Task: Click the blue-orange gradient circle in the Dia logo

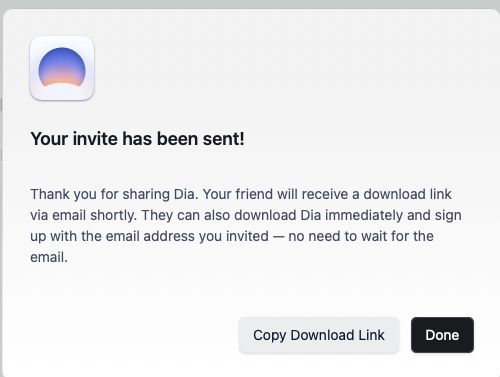Action: coord(62,67)
